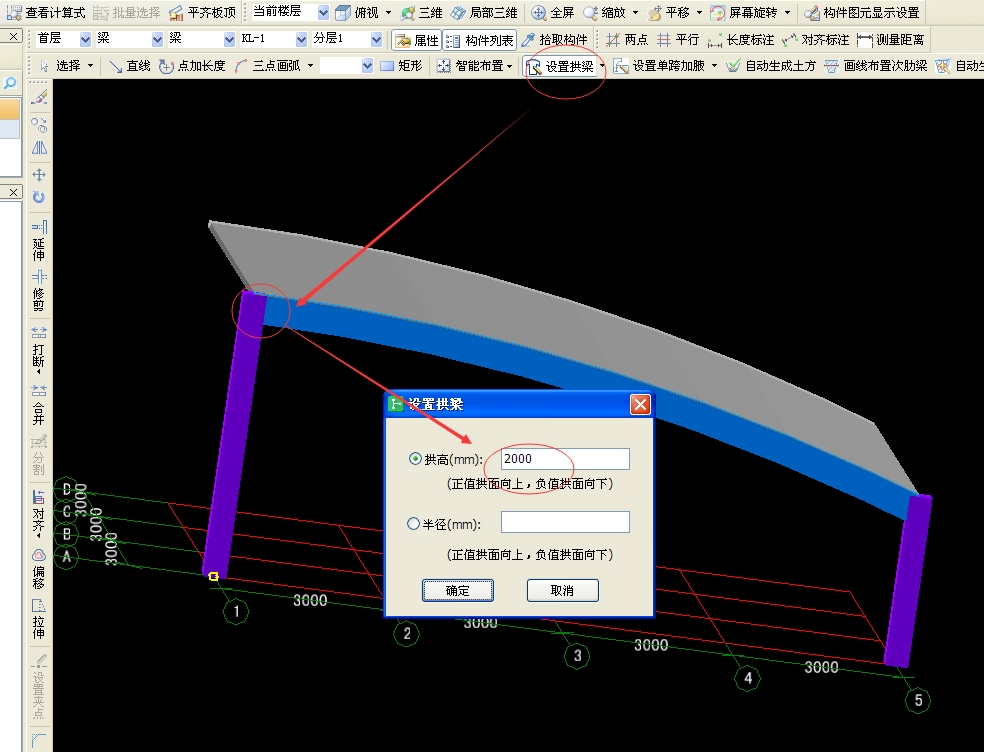This screenshot has width=984, height=752.
Task: Select 拱高(mm) radio option
Action: click(x=415, y=459)
